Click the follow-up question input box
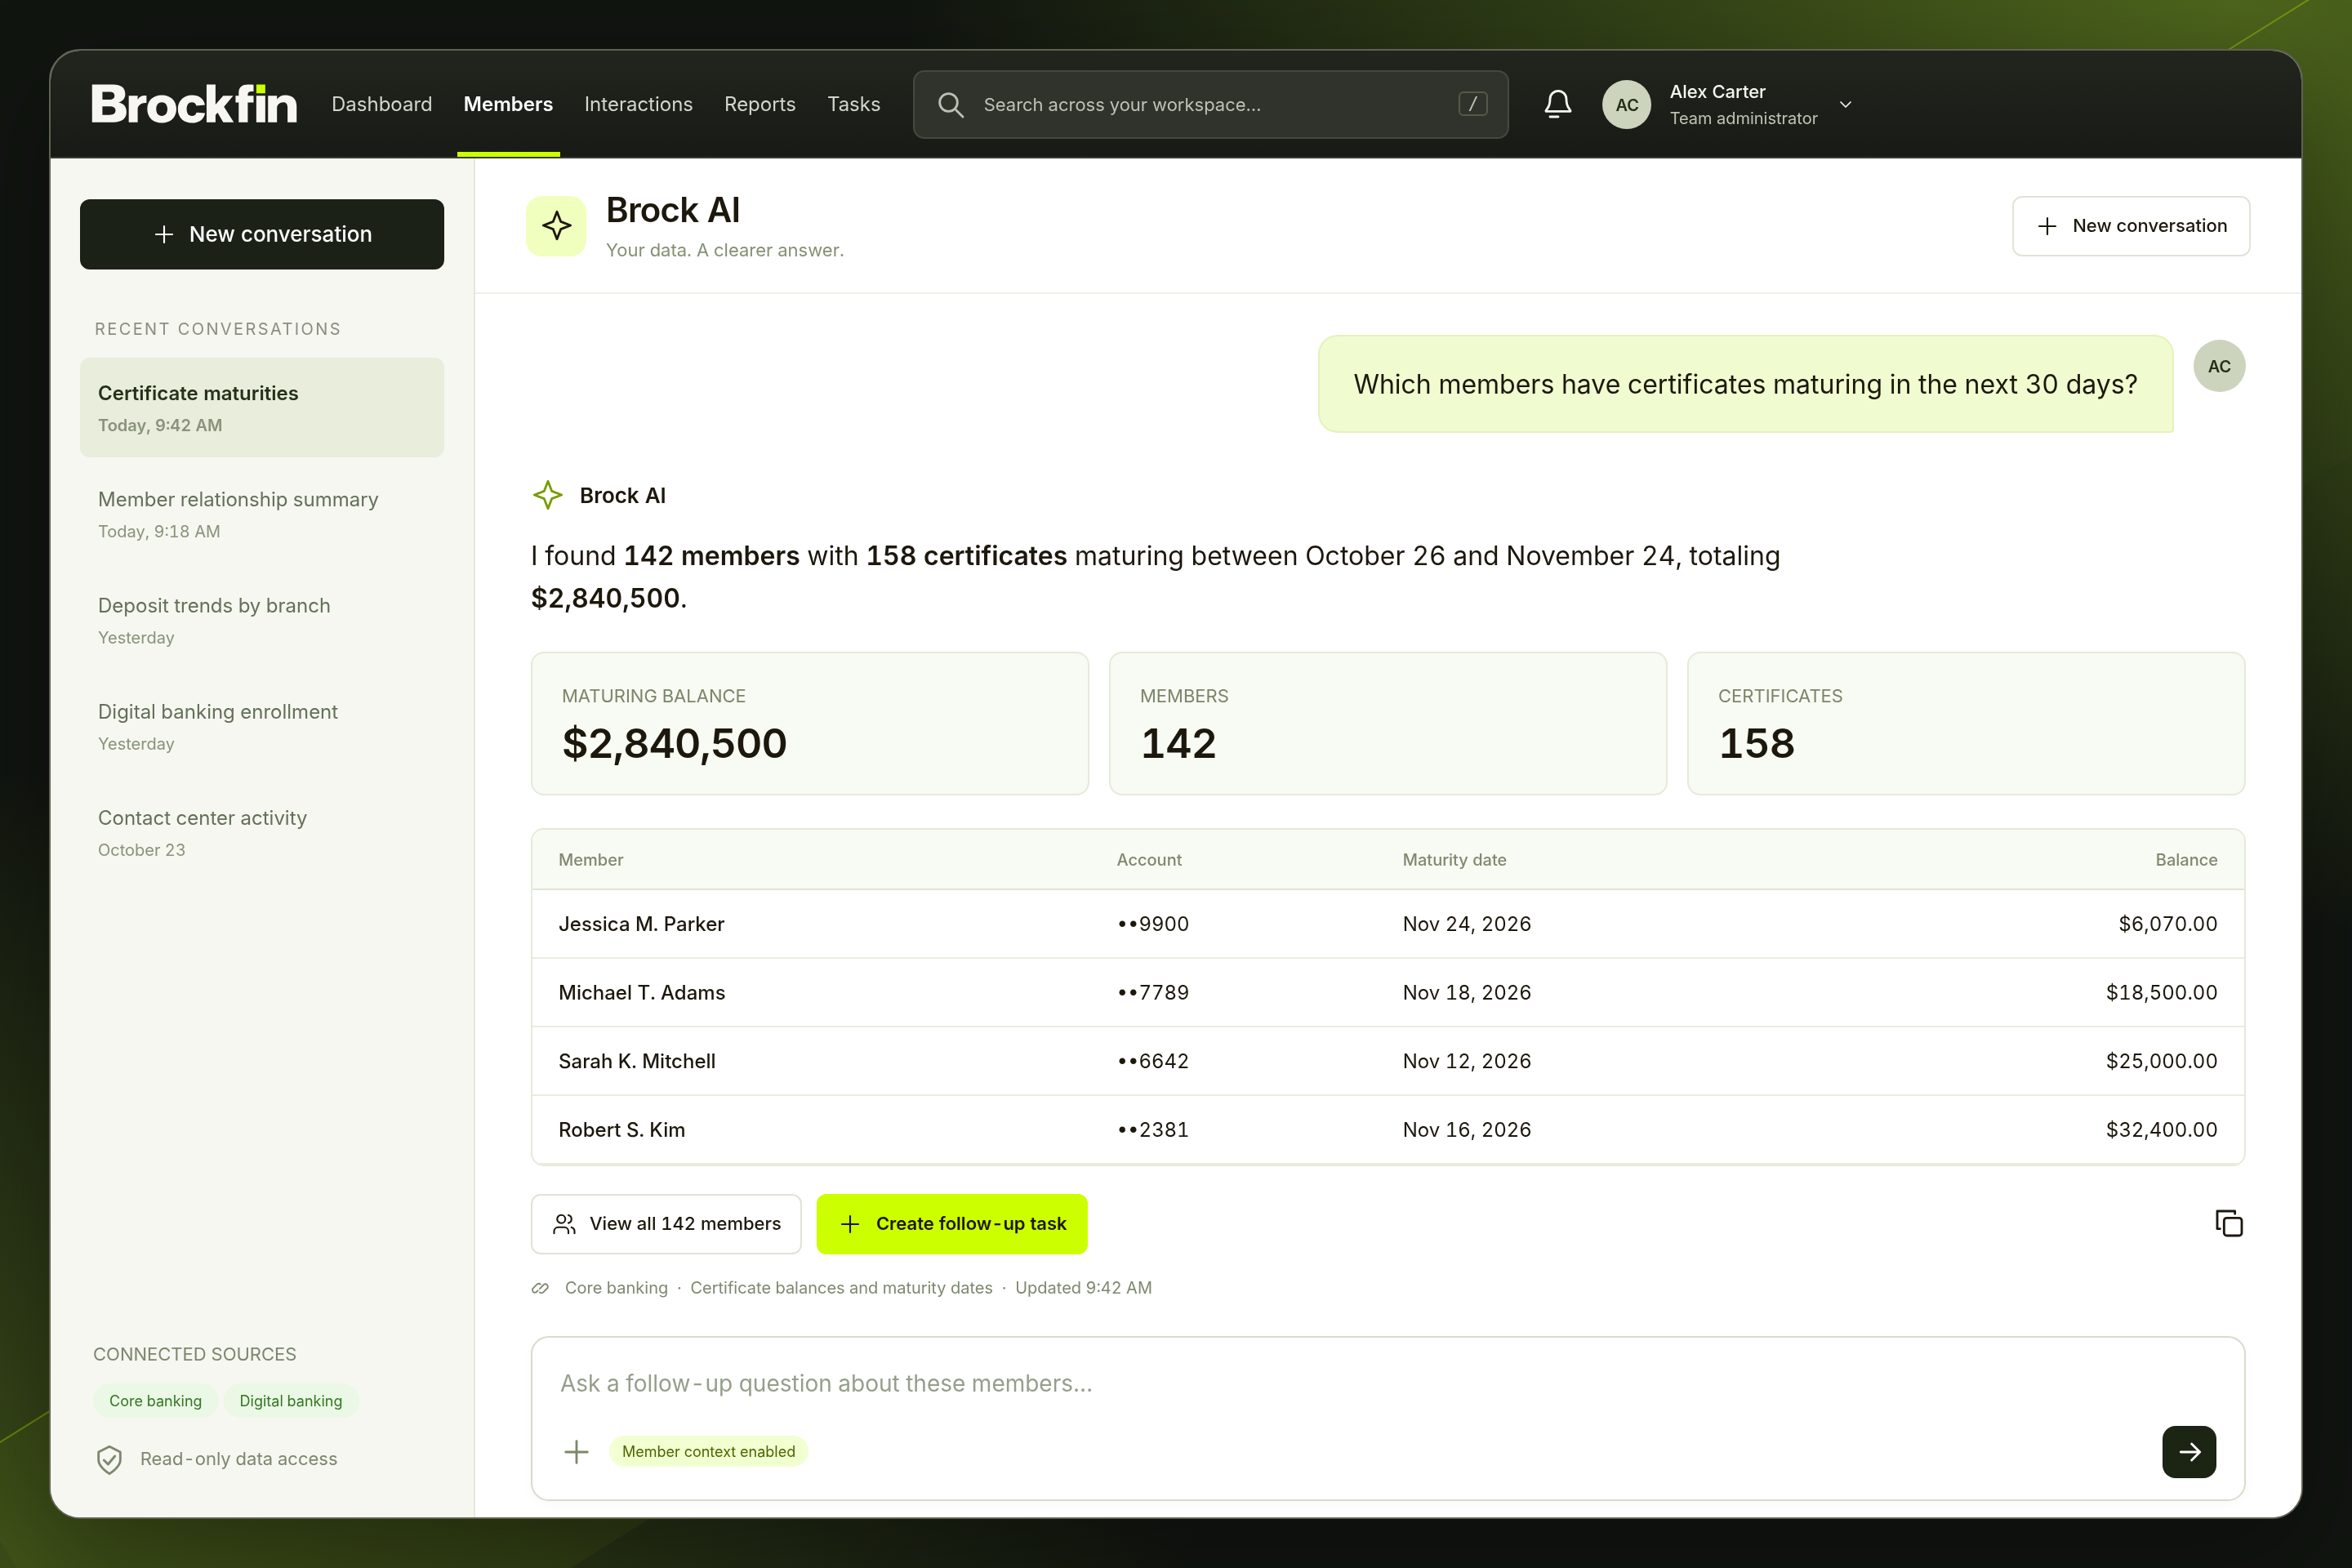The image size is (2352, 1568). 1388,1418
